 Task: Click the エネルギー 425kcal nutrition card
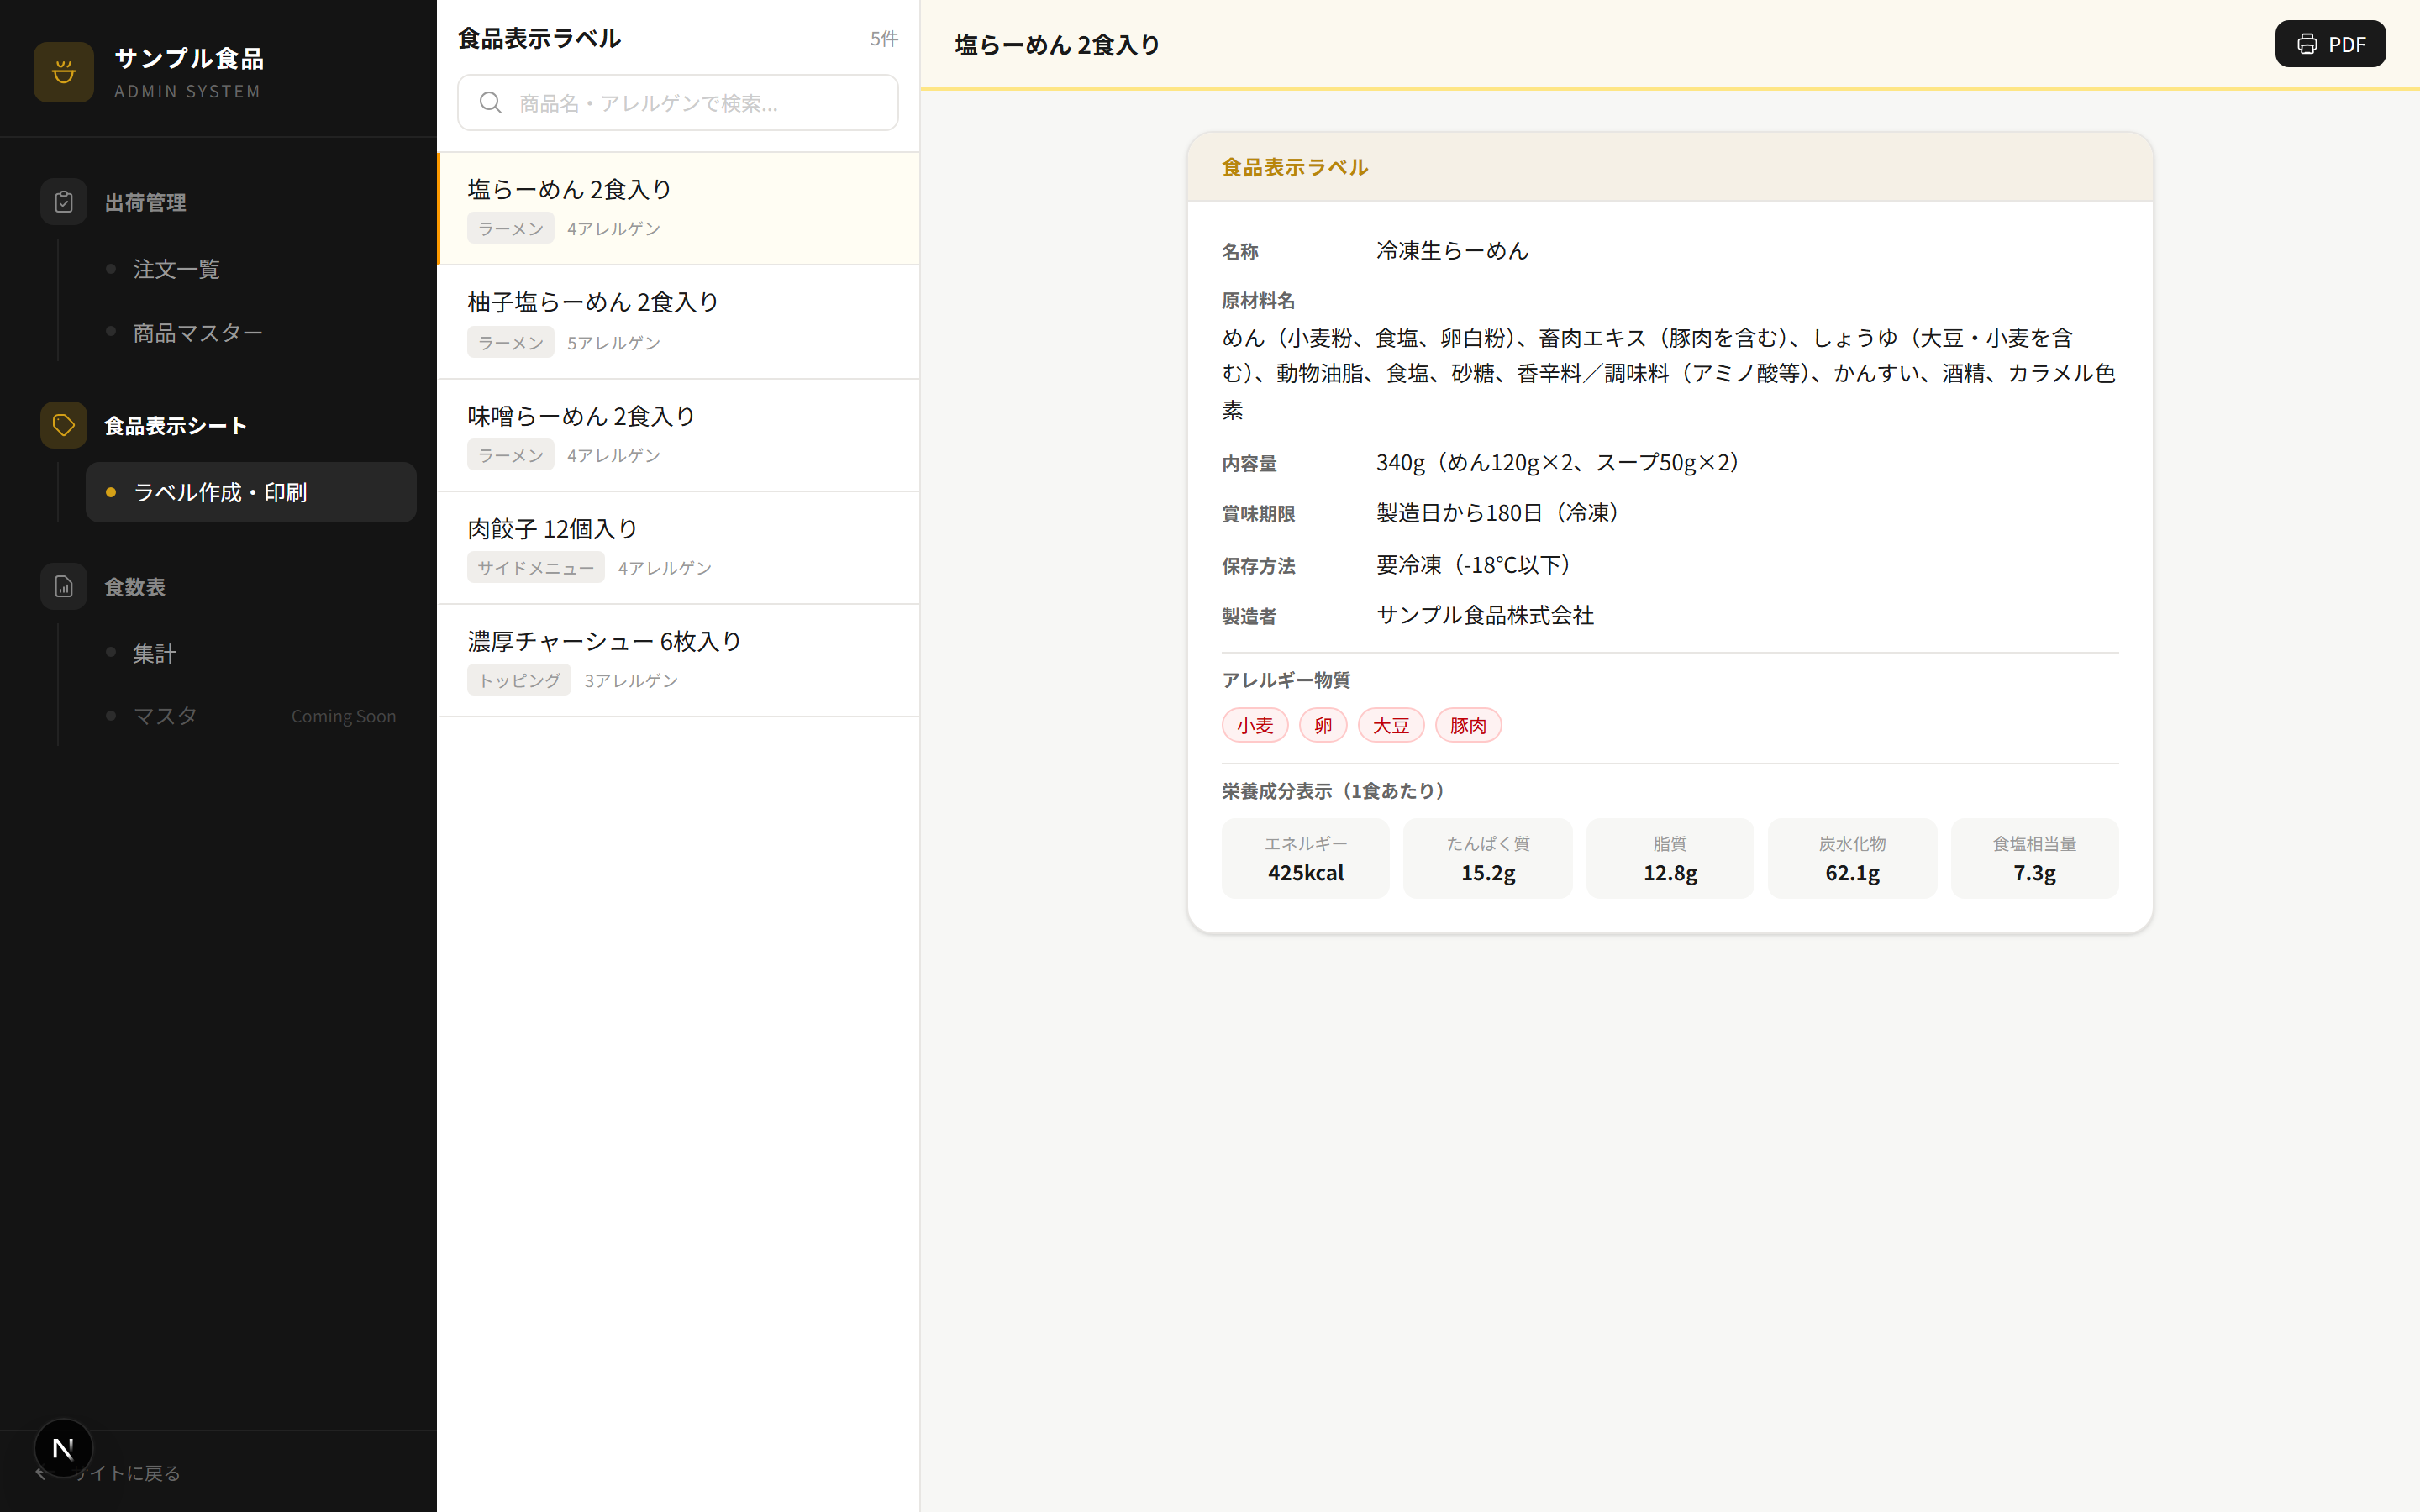click(1306, 858)
